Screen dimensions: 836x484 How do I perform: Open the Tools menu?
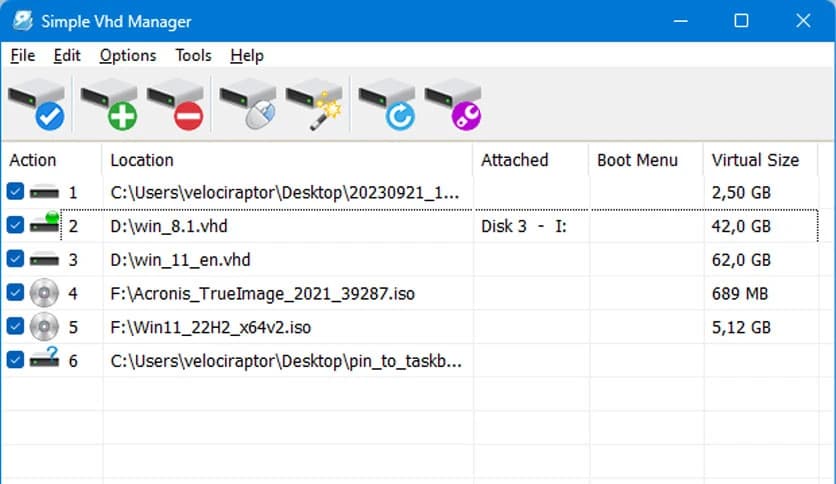coord(194,55)
